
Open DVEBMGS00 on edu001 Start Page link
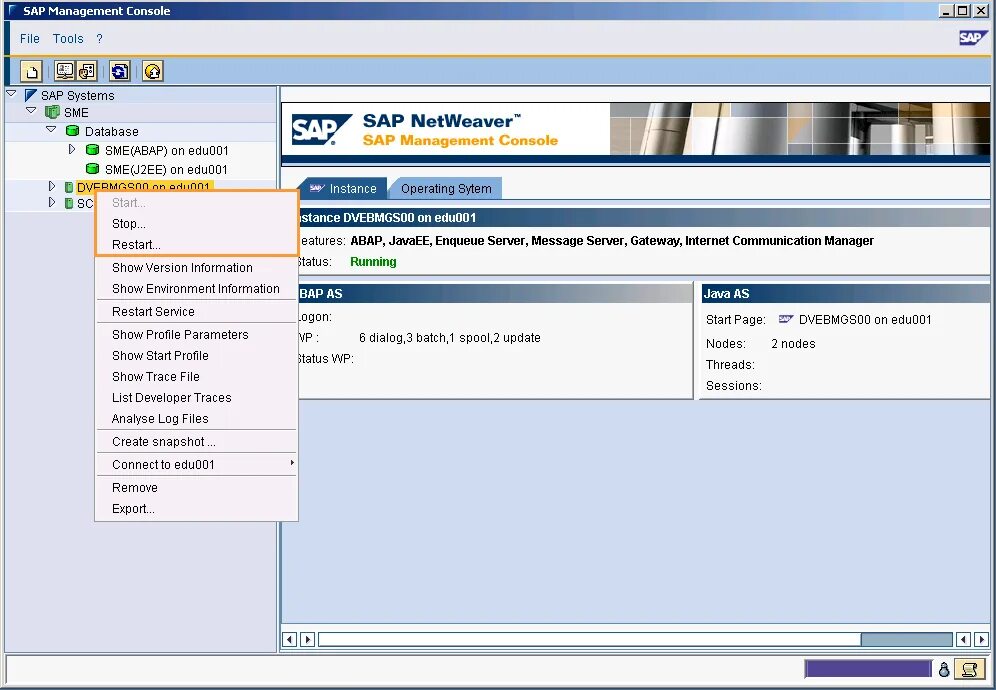coord(865,320)
